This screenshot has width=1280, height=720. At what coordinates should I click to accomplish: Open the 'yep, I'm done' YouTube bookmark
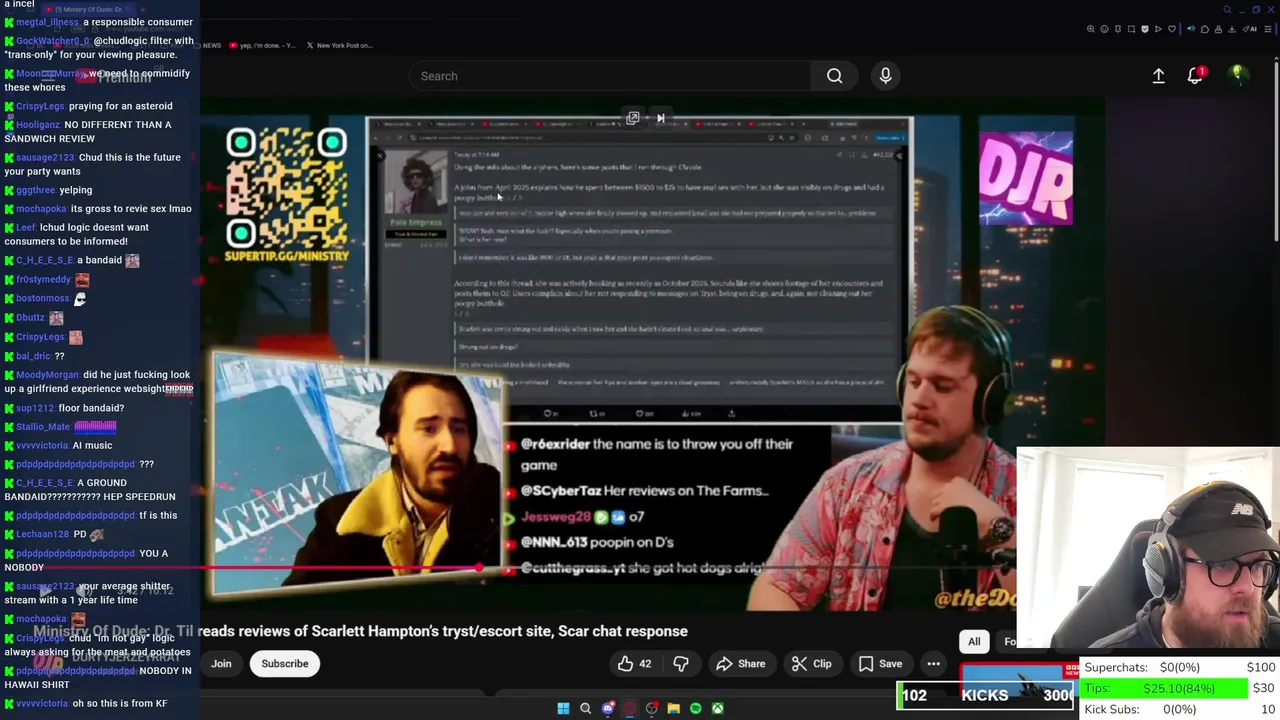262,45
